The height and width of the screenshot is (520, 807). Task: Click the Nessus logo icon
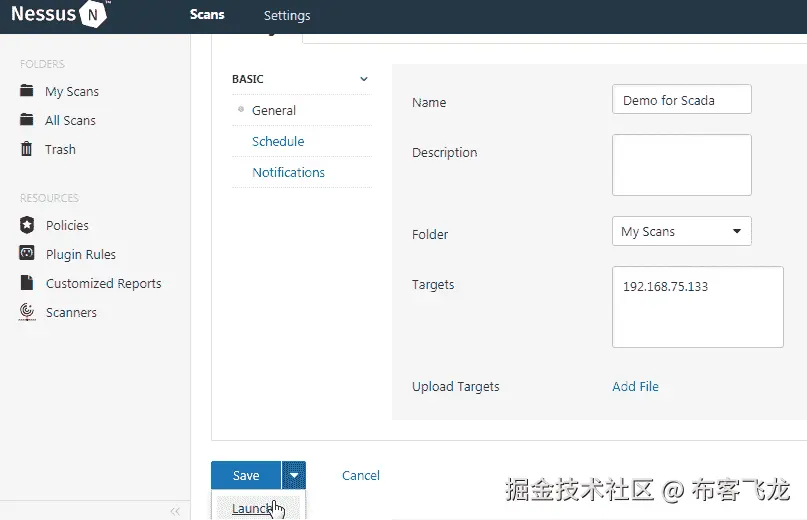[93, 14]
